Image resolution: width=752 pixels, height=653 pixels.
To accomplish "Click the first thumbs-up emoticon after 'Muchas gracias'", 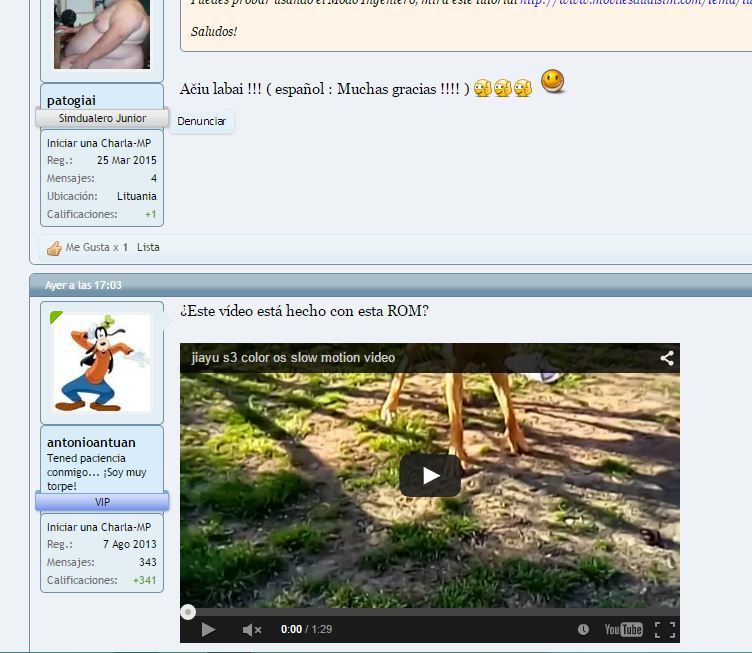I will pos(482,88).
